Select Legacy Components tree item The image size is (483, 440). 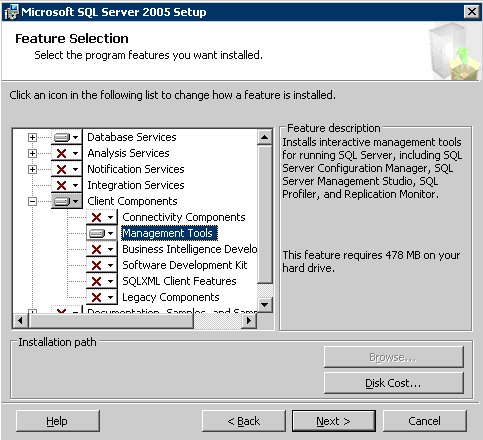tap(171, 297)
